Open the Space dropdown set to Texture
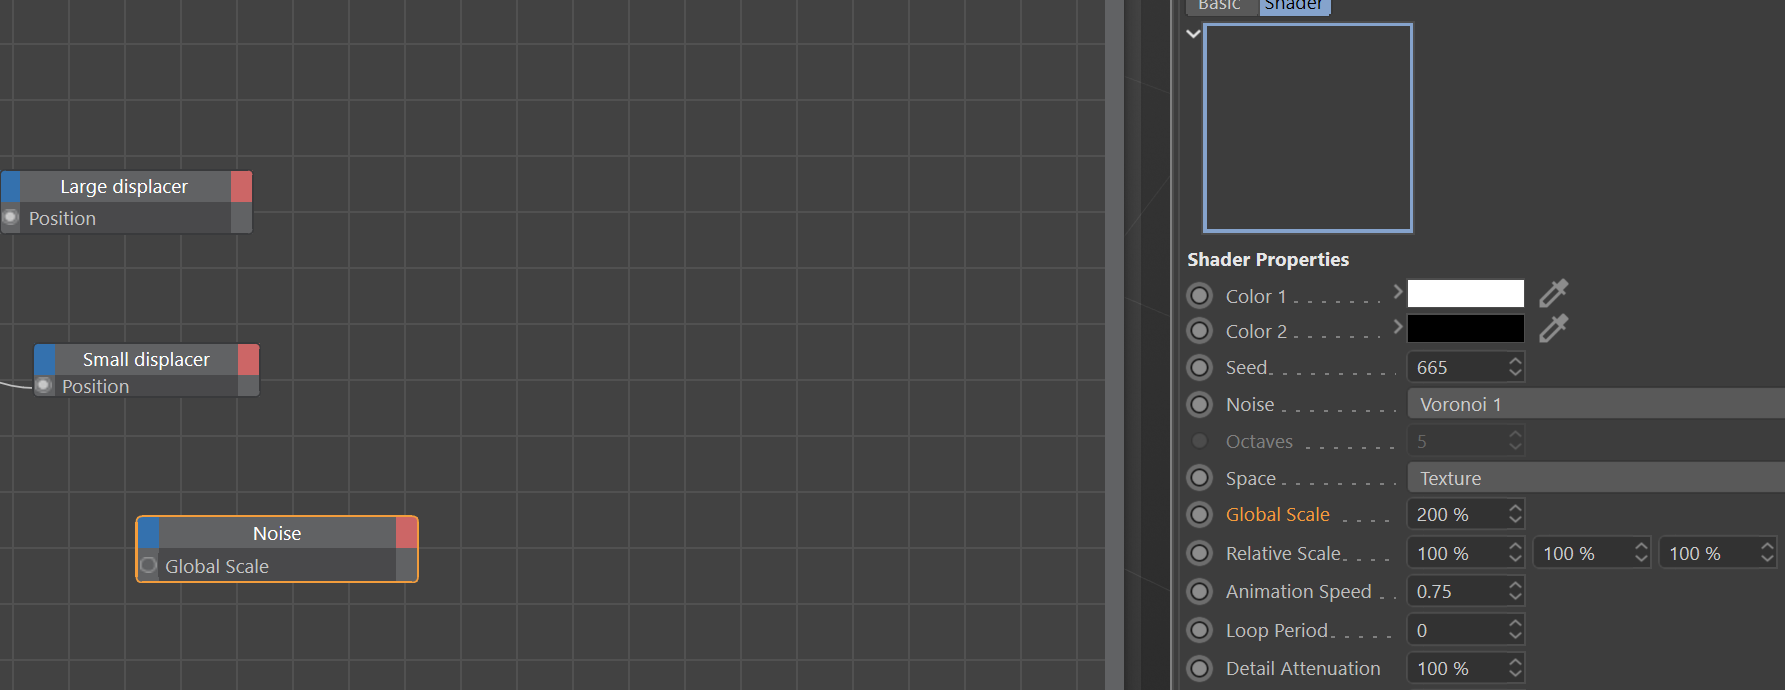This screenshot has width=1785, height=690. pyautogui.click(x=1596, y=478)
